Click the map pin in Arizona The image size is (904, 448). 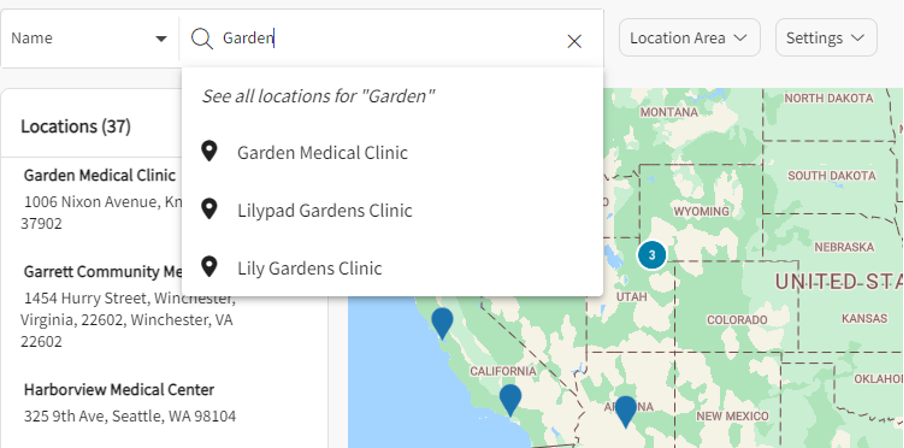pos(625,409)
